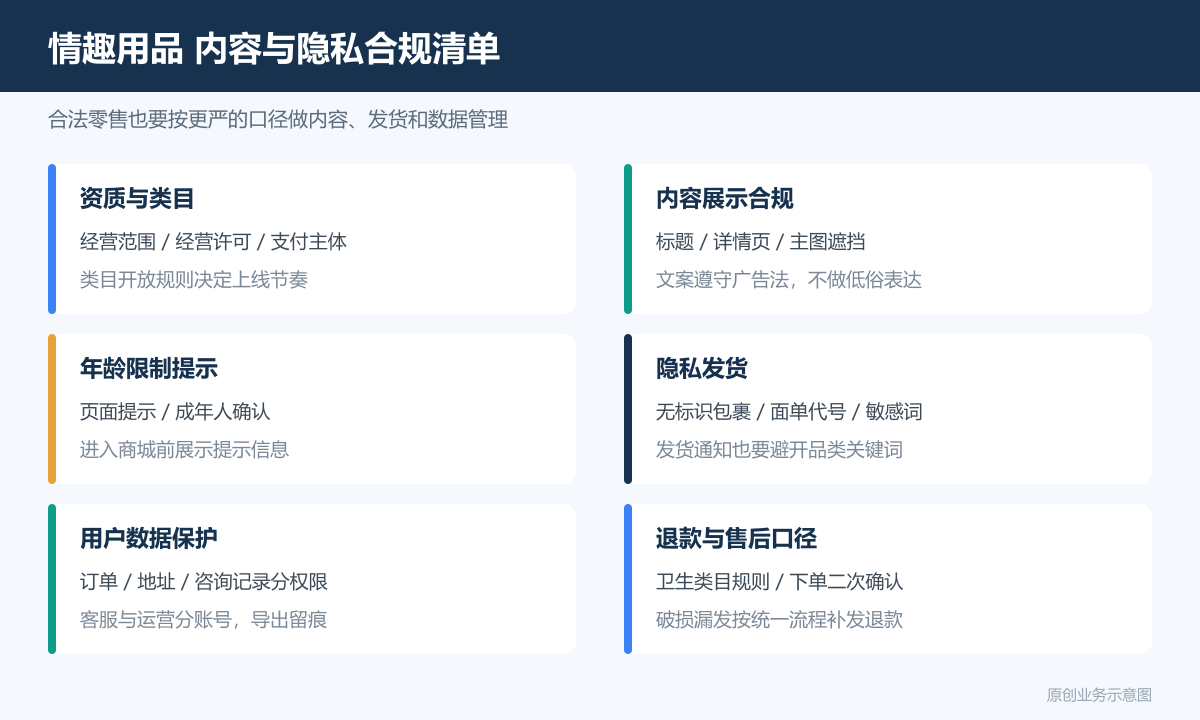Click the text 页面提示 / 成年人确认
Image resolution: width=1200 pixels, height=720 pixels.
(175, 411)
